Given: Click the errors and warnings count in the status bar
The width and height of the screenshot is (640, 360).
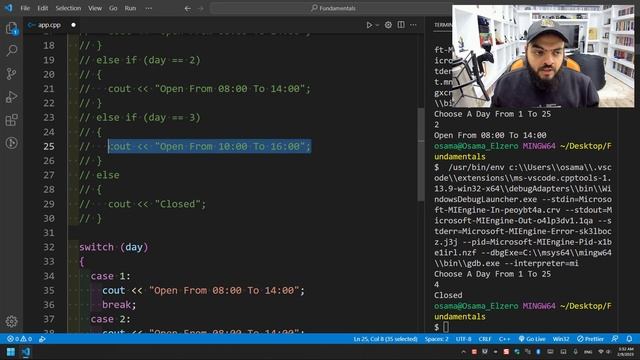Looking at the screenshot, I should point(19,339).
